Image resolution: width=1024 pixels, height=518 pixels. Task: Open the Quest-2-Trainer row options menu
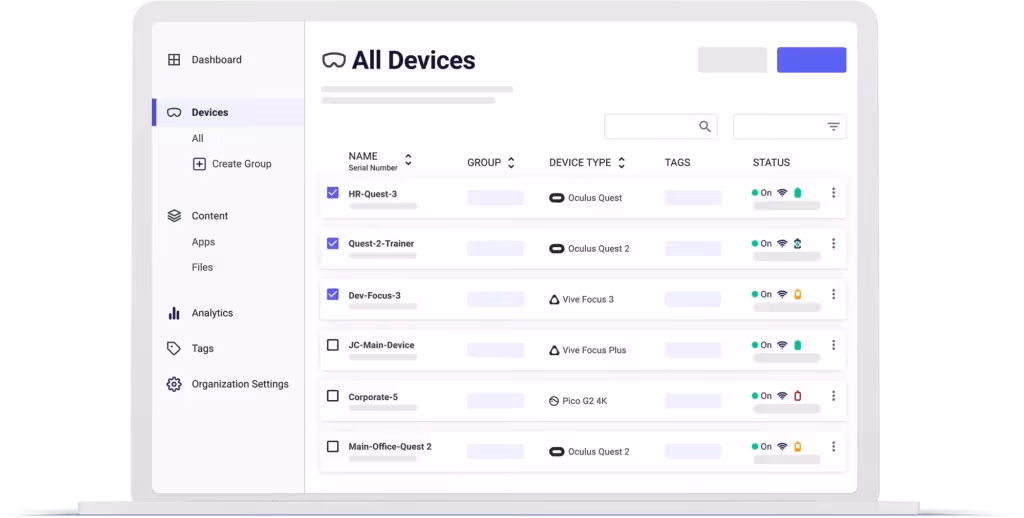tap(833, 243)
